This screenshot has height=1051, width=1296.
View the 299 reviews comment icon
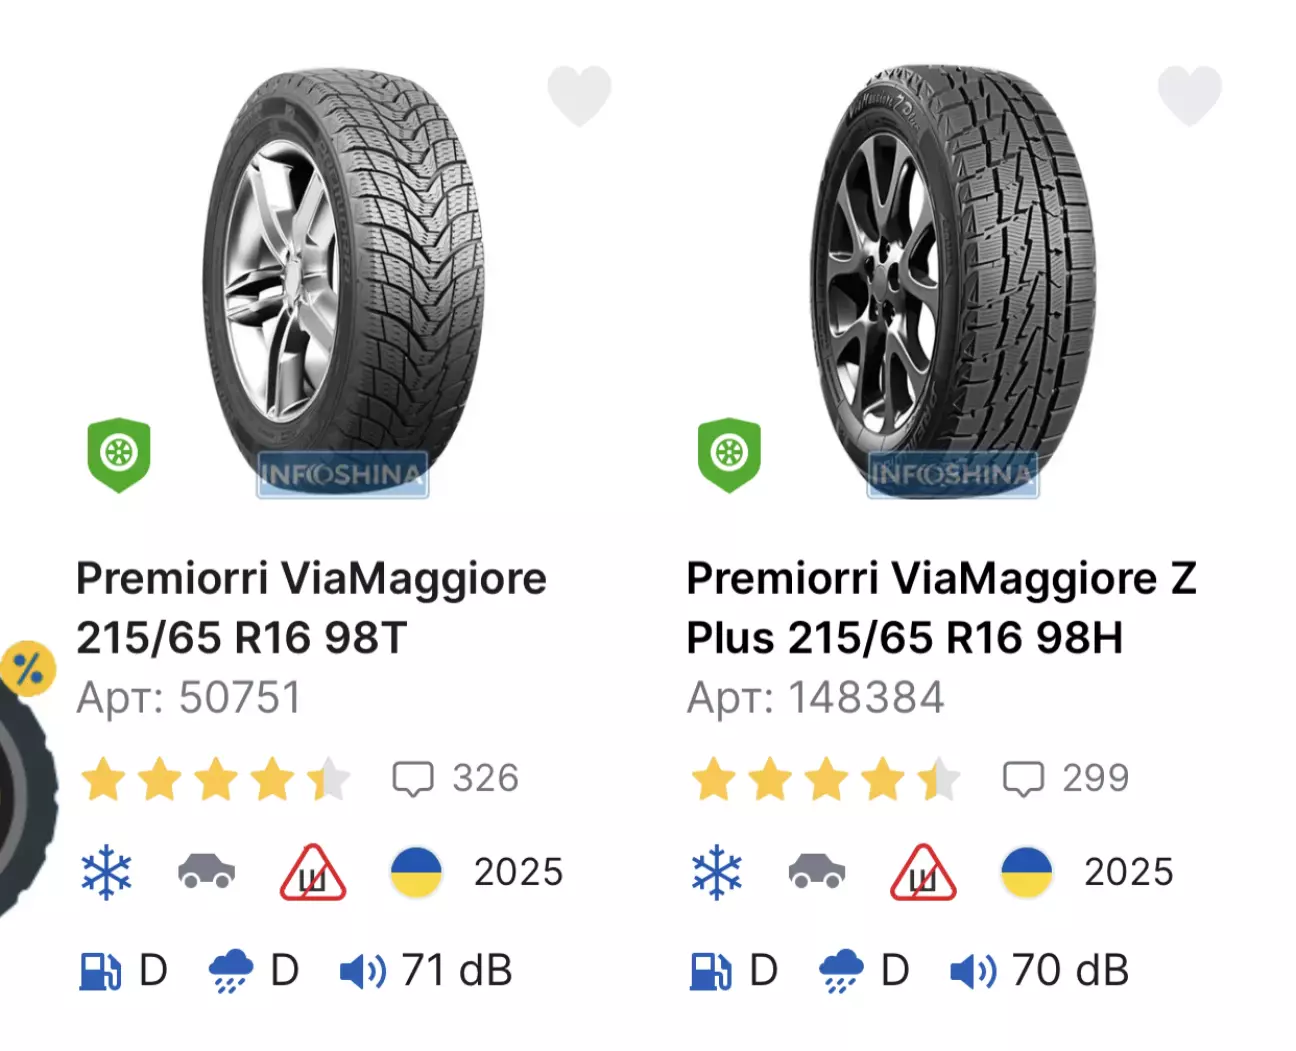(1023, 779)
